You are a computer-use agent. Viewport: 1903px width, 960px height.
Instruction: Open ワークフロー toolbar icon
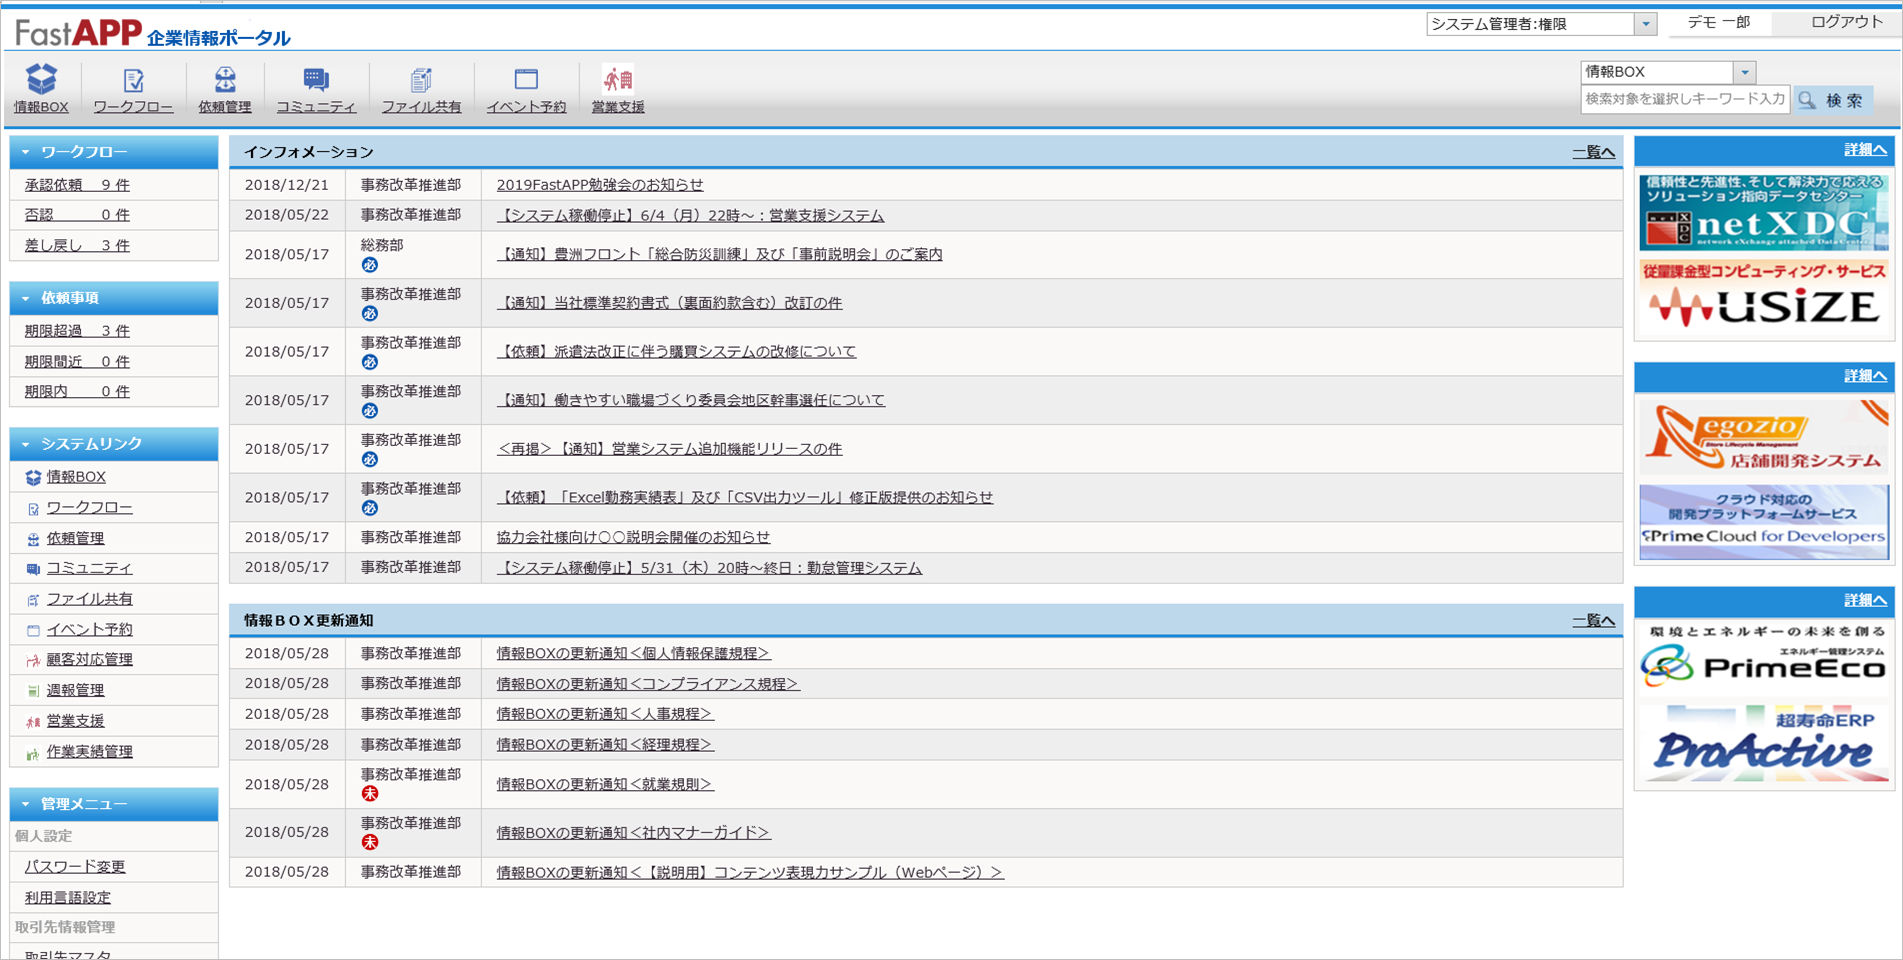coord(133,88)
